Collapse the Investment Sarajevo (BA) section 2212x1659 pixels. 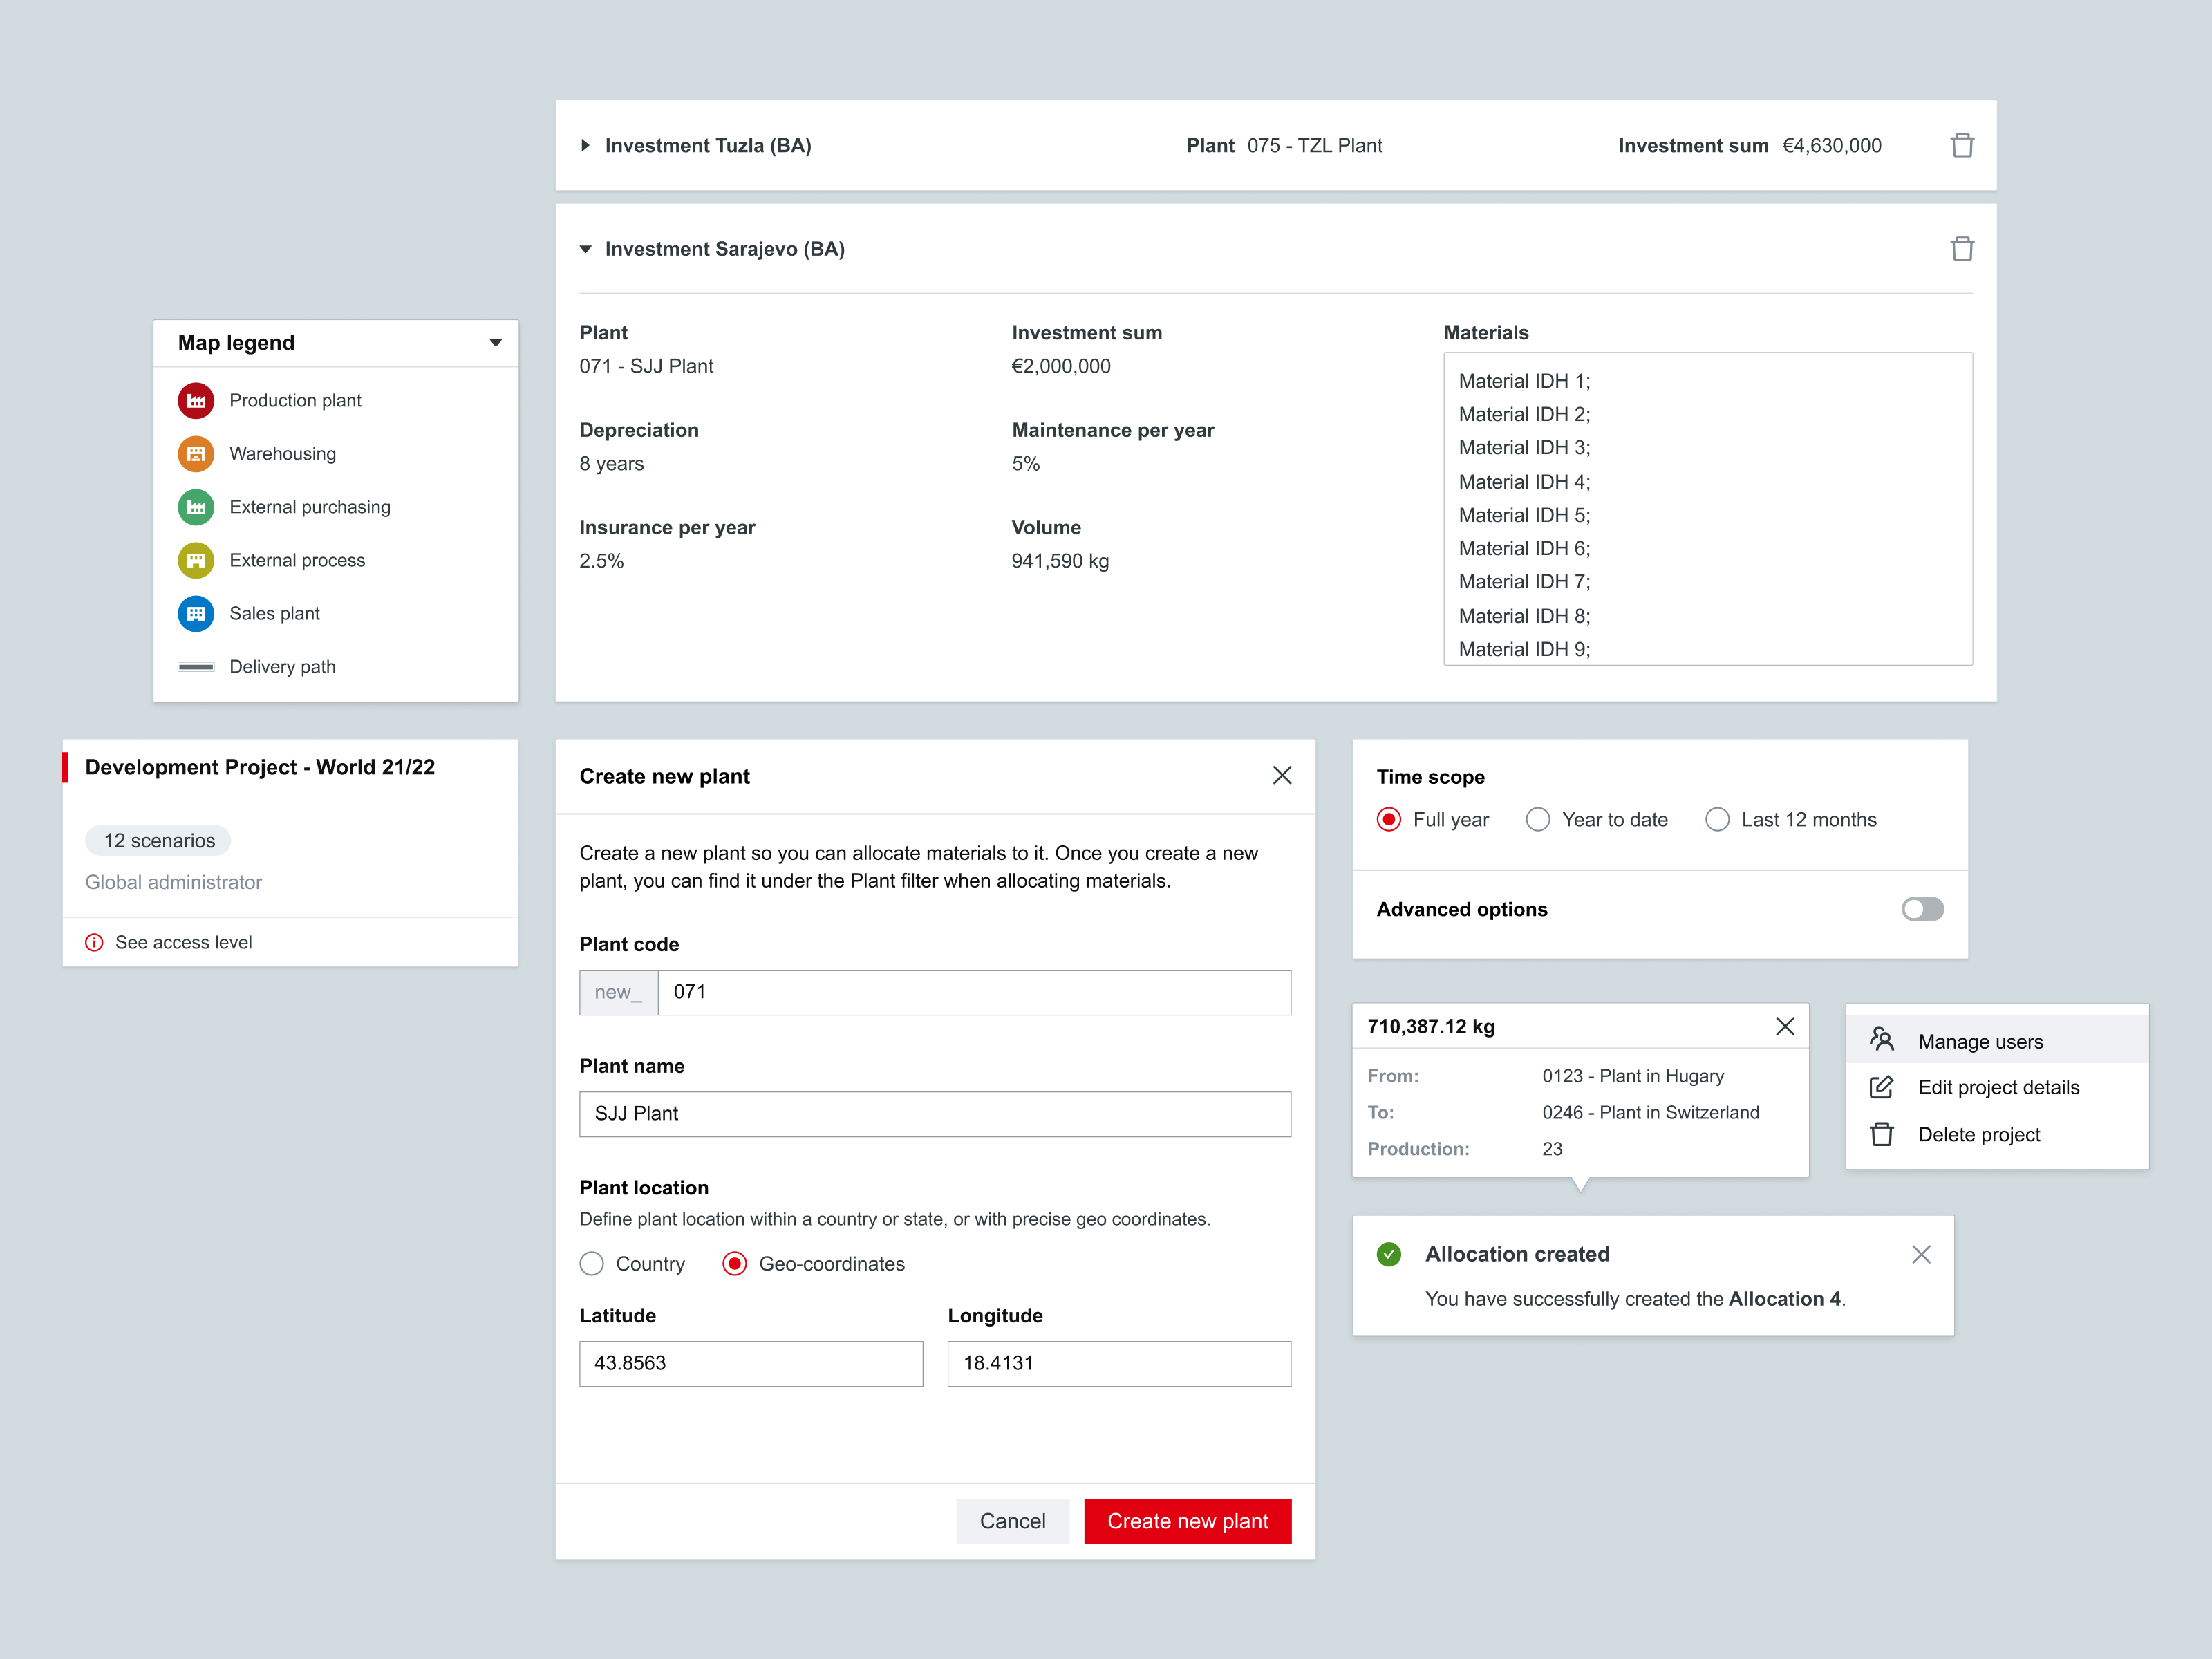click(586, 249)
